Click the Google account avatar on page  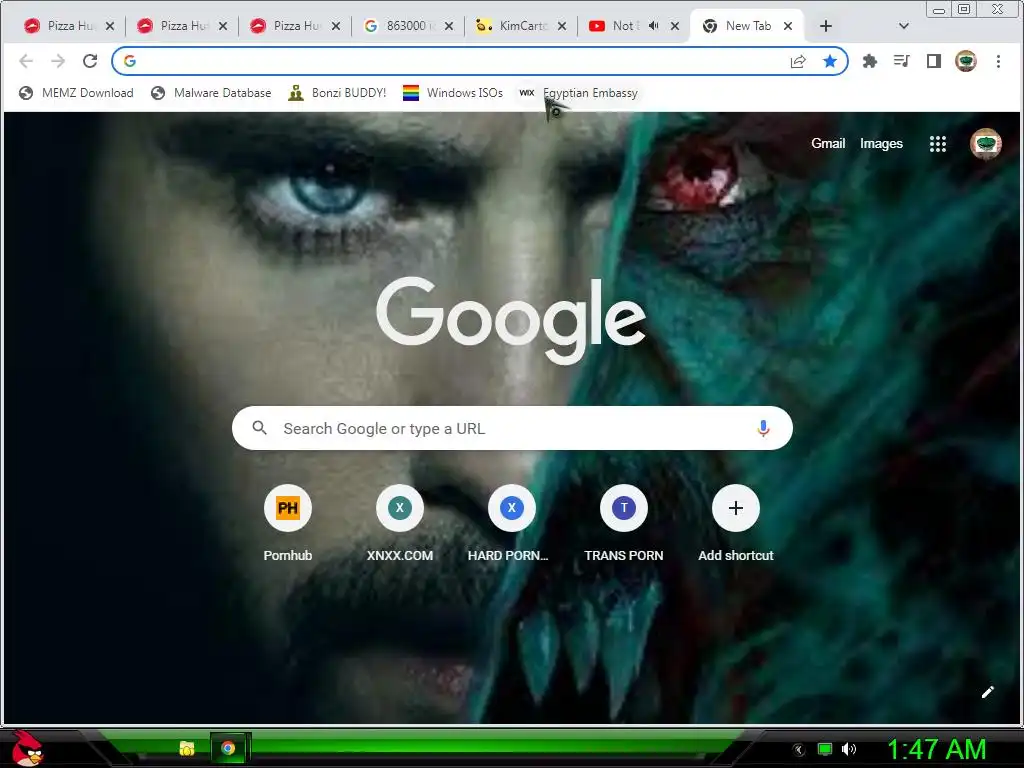tap(985, 144)
